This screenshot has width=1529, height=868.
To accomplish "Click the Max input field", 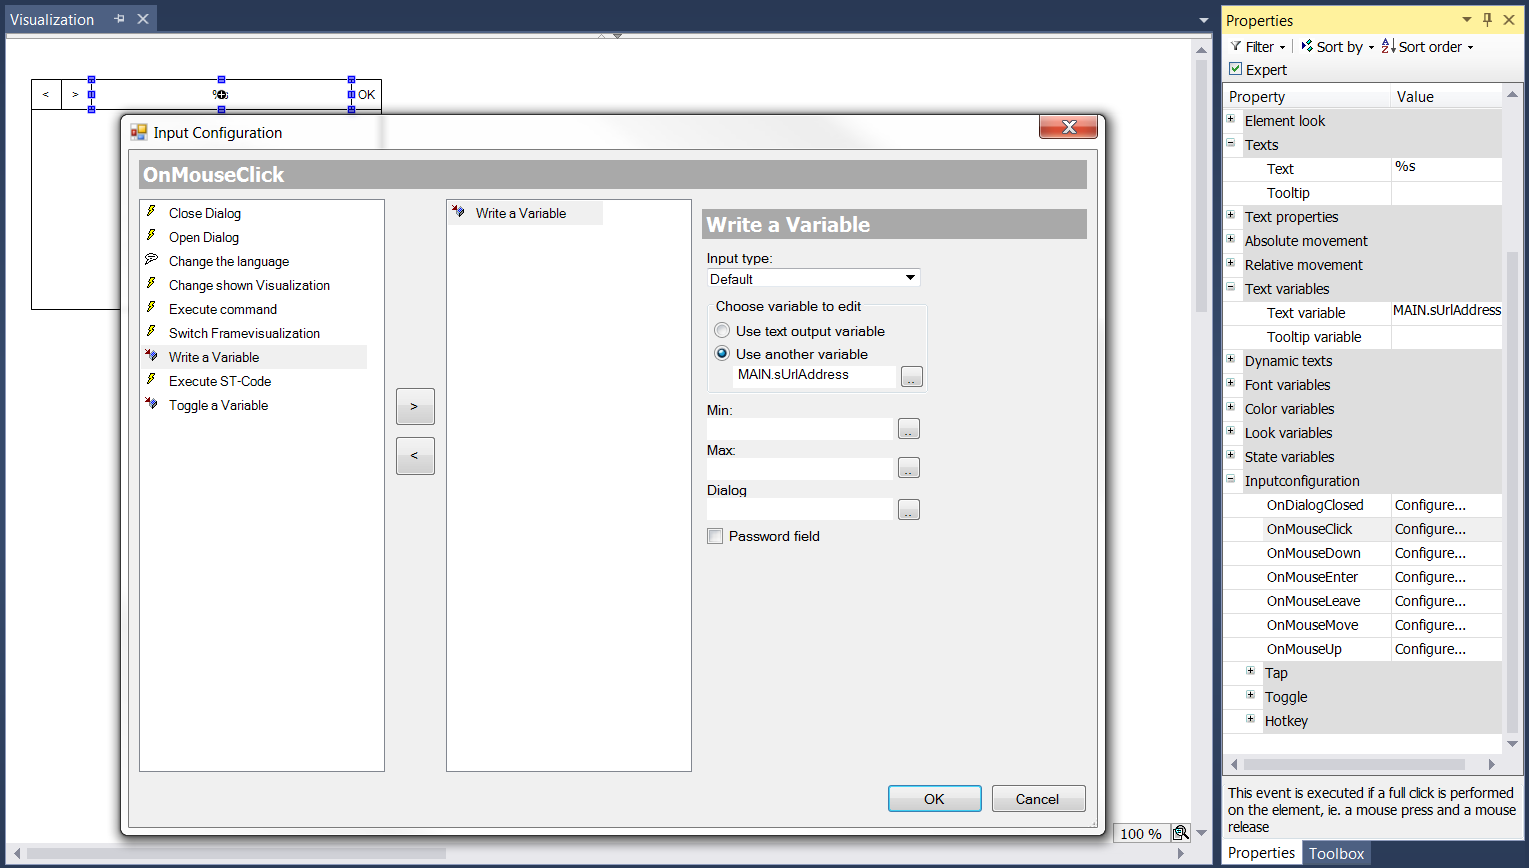I will click(799, 468).
